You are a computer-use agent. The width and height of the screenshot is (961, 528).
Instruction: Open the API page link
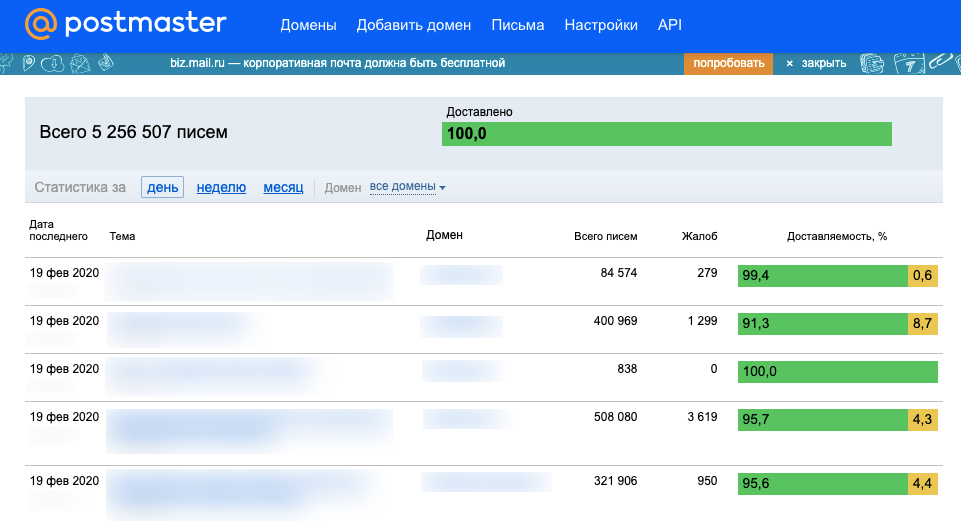pos(670,25)
